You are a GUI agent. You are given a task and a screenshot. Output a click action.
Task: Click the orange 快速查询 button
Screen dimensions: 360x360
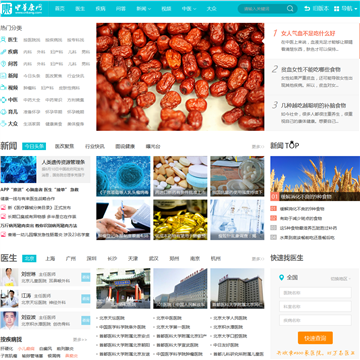315,338
